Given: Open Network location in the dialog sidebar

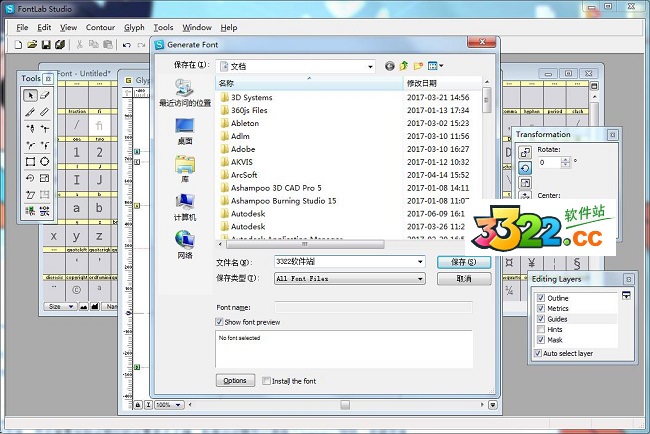Looking at the screenshot, I should point(185,245).
